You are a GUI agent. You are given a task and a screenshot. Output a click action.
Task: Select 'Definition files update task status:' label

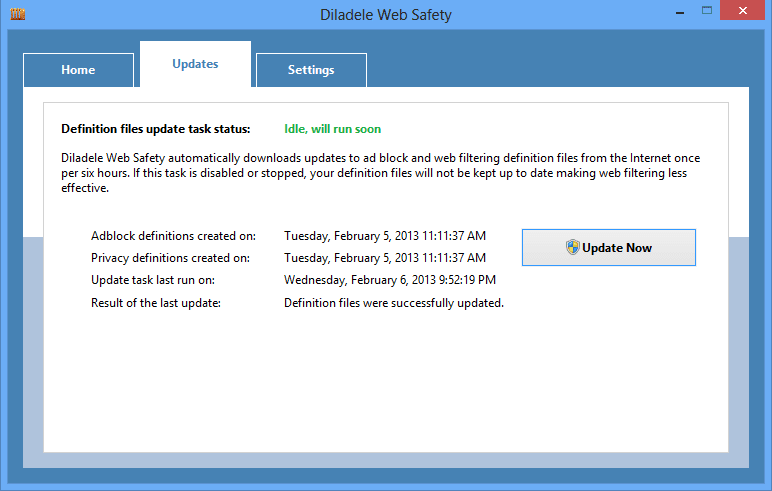click(x=156, y=129)
